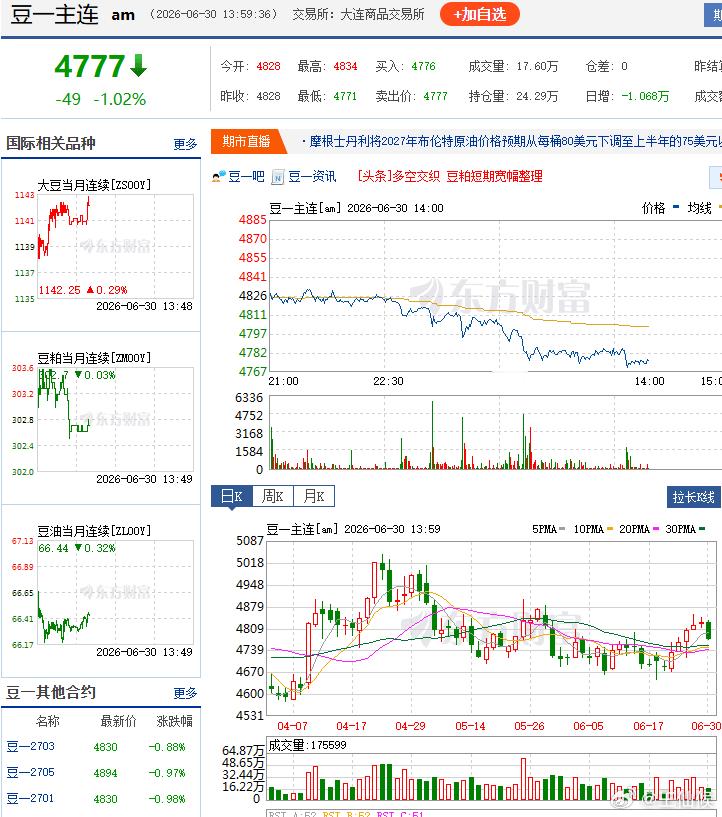Open contract 豆一2703
Image resolution: width=722 pixels, height=817 pixels.
point(30,746)
